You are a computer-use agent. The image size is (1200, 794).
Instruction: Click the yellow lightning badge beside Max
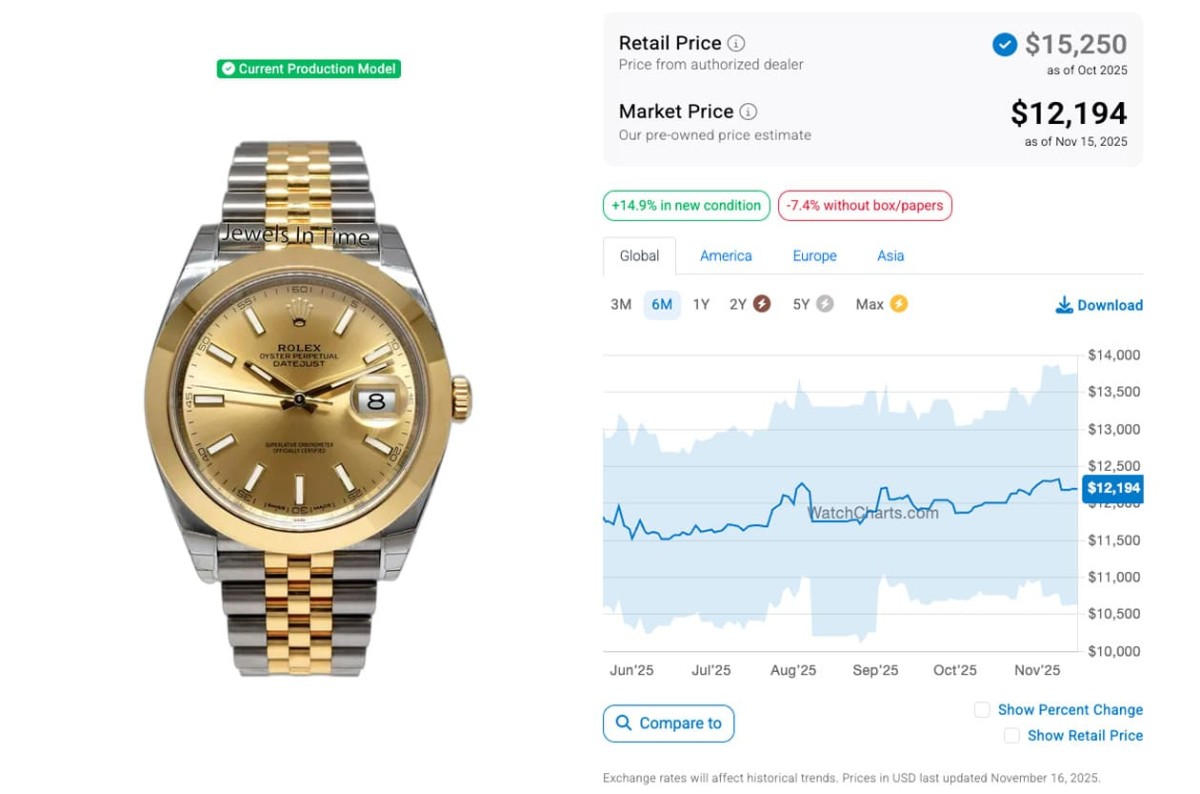click(x=899, y=304)
